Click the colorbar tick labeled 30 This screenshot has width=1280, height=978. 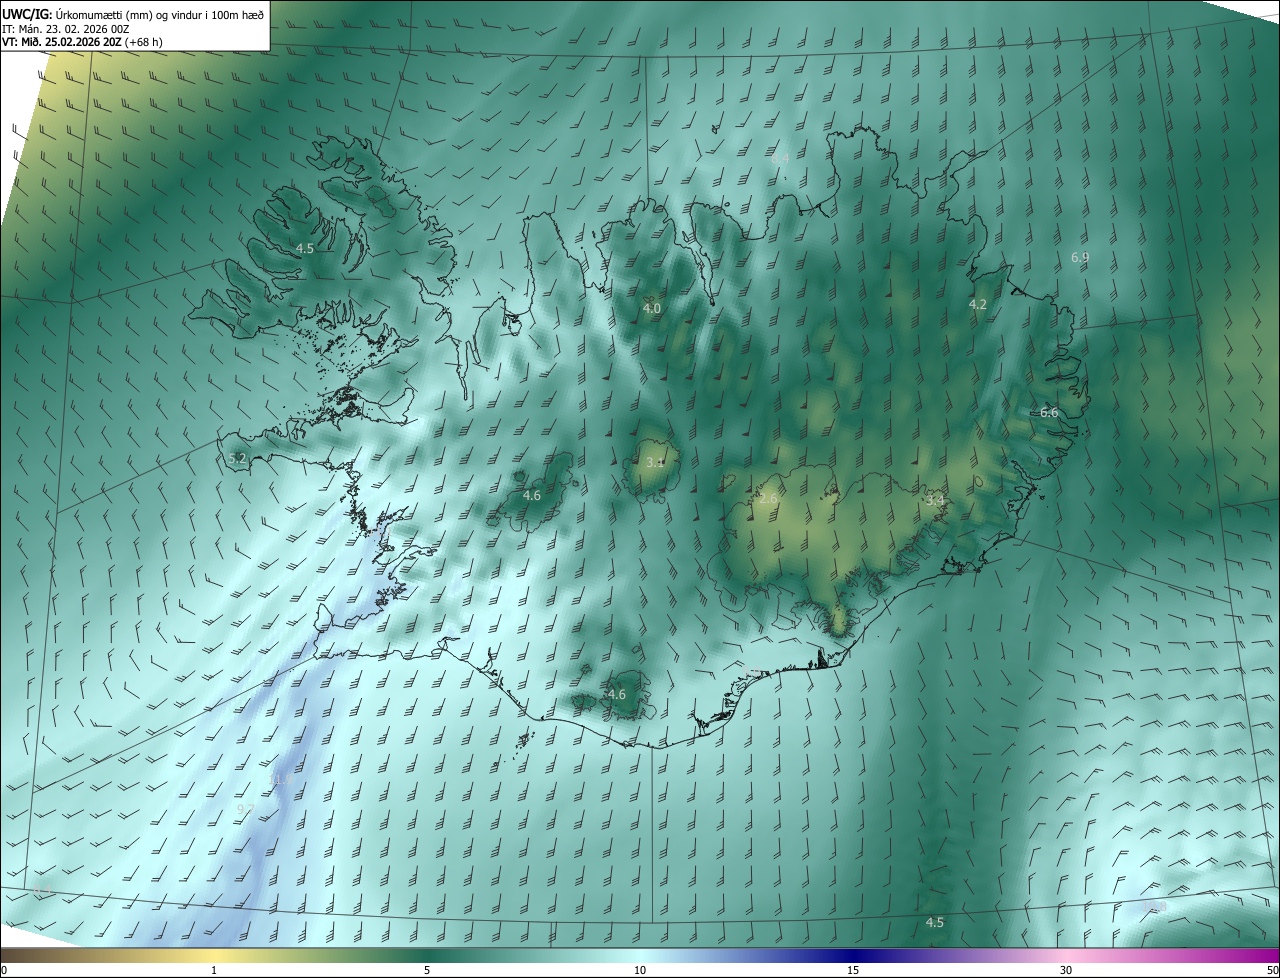[1066, 970]
